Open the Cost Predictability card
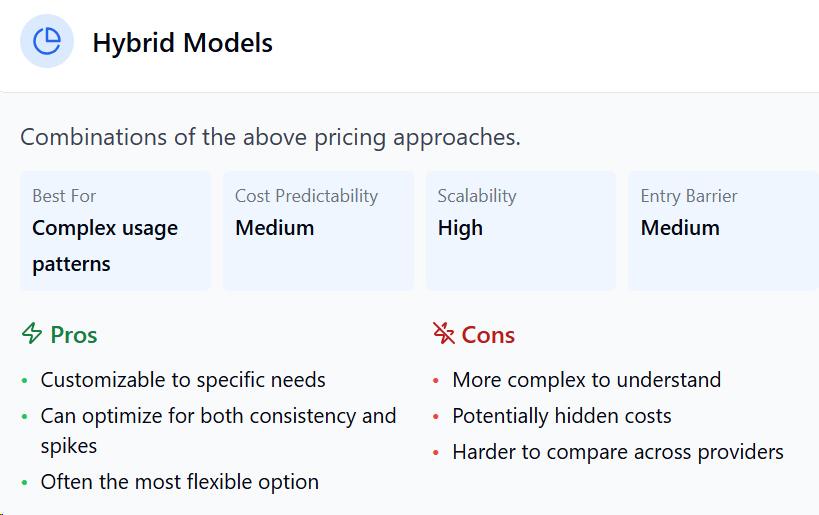The image size is (819, 515). 318,231
